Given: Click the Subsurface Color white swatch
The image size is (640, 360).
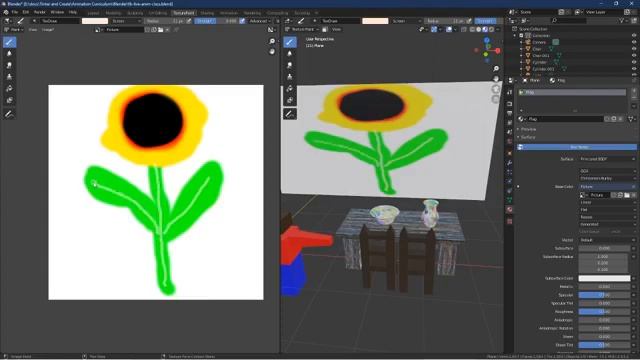Looking at the screenshot, I should [604, 278].
